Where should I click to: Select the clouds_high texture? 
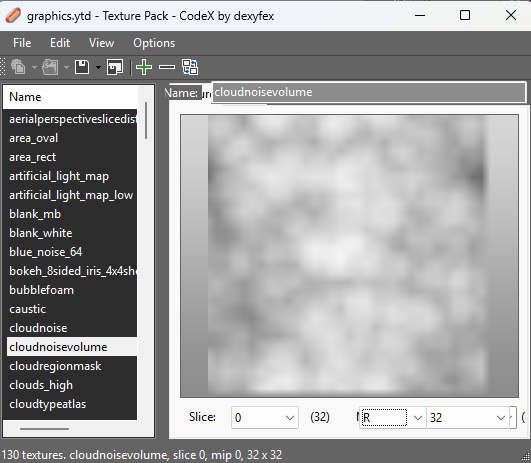click(x=72, y=385)
